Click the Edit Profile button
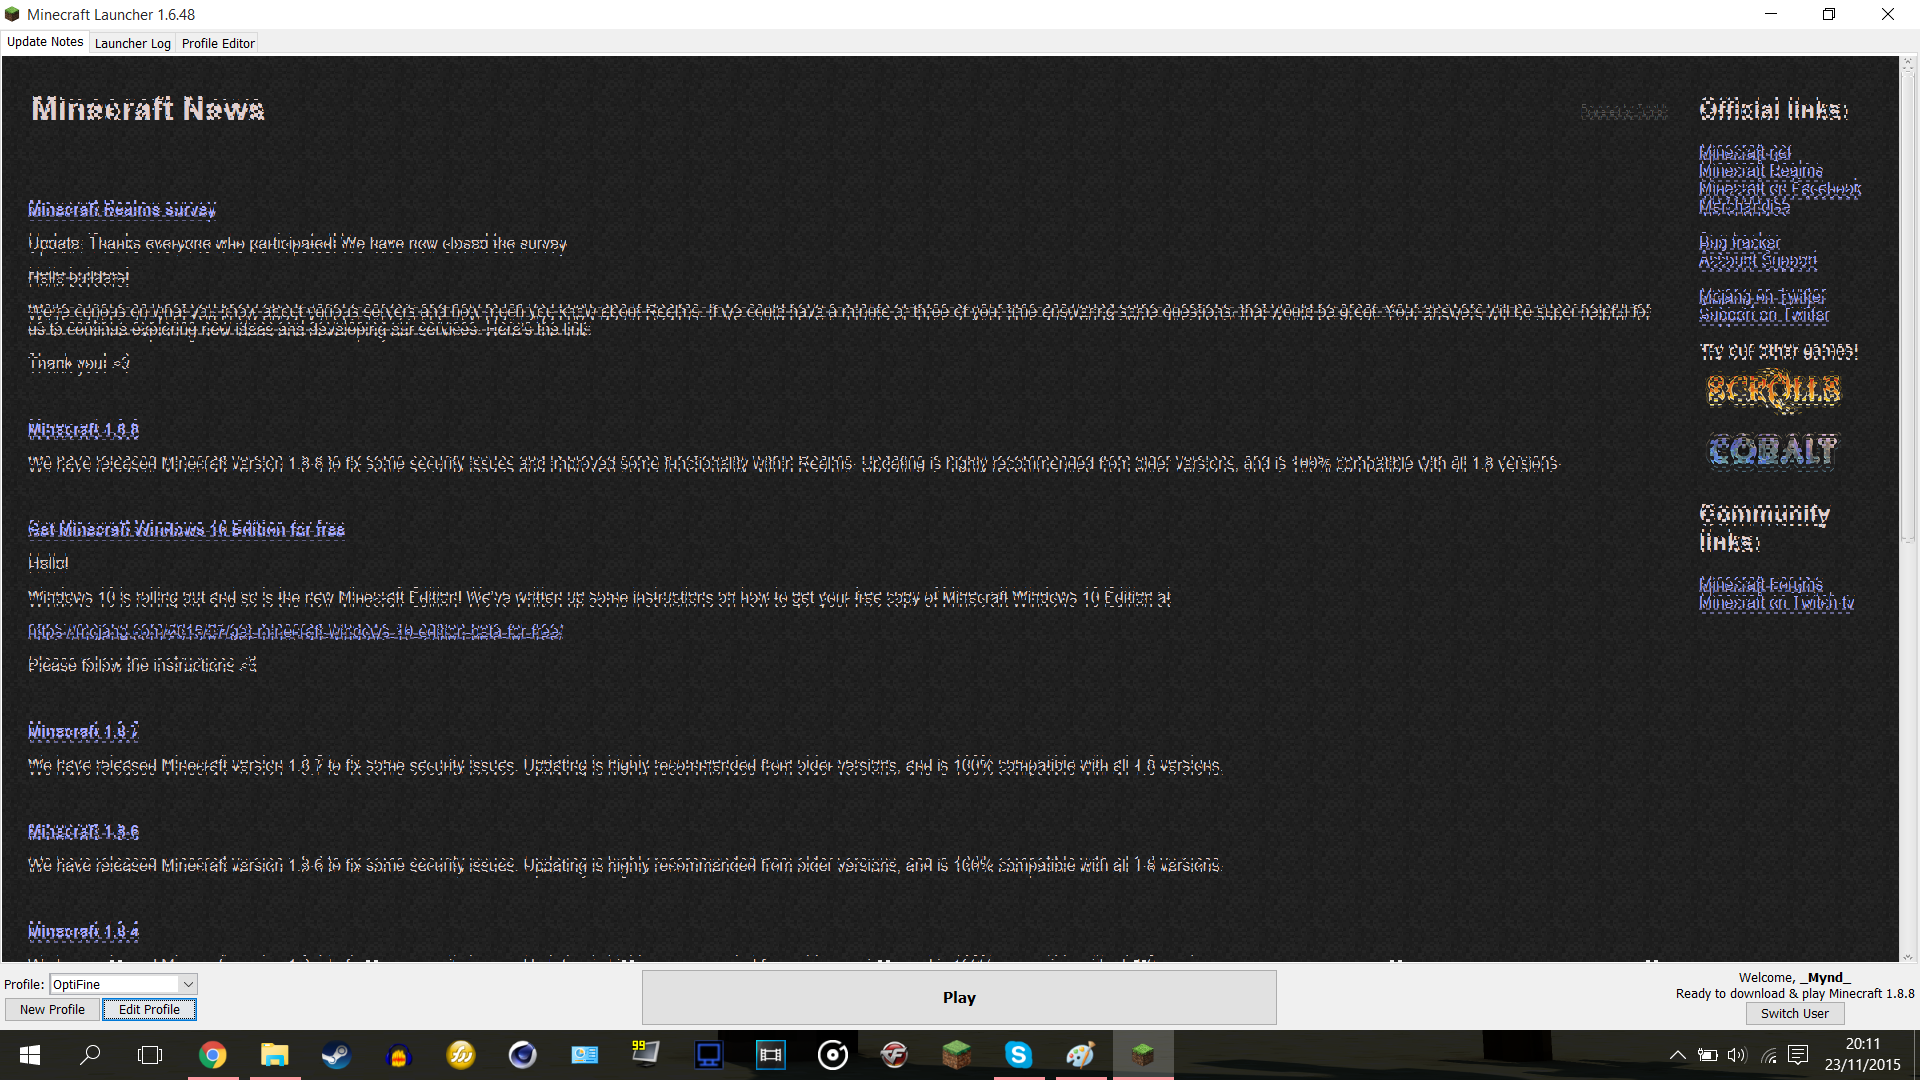1920x1080 pixels. (x=149, y=1009)
